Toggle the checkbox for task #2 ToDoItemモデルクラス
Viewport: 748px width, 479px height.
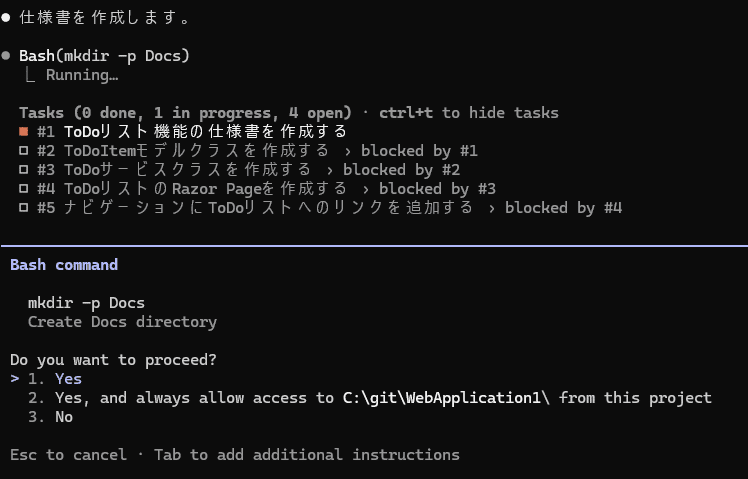click(23, 151)
